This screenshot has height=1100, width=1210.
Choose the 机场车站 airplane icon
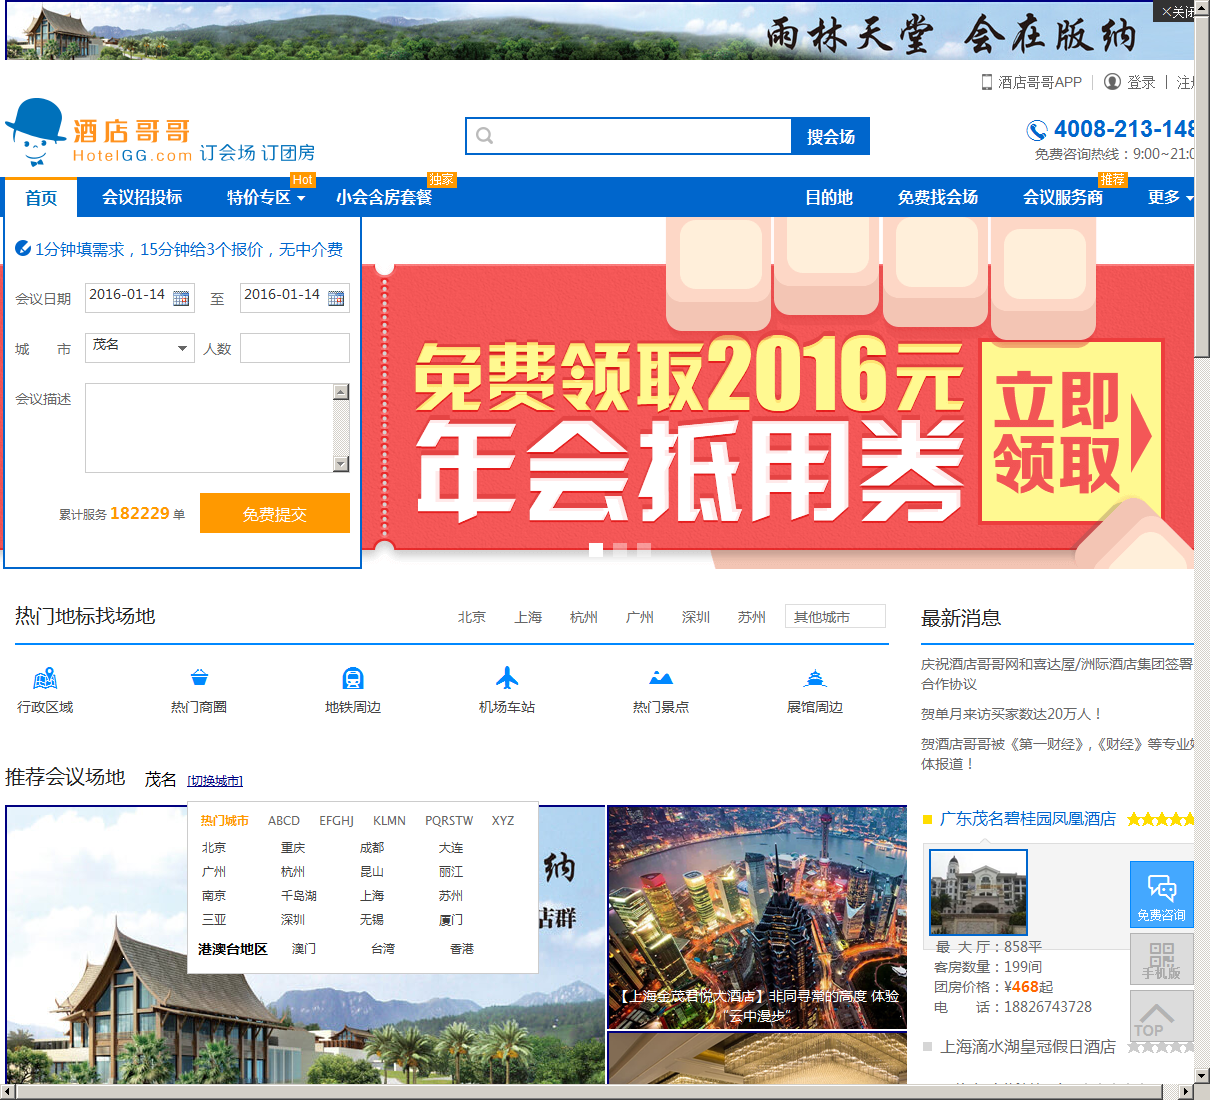tap(507, 679)
